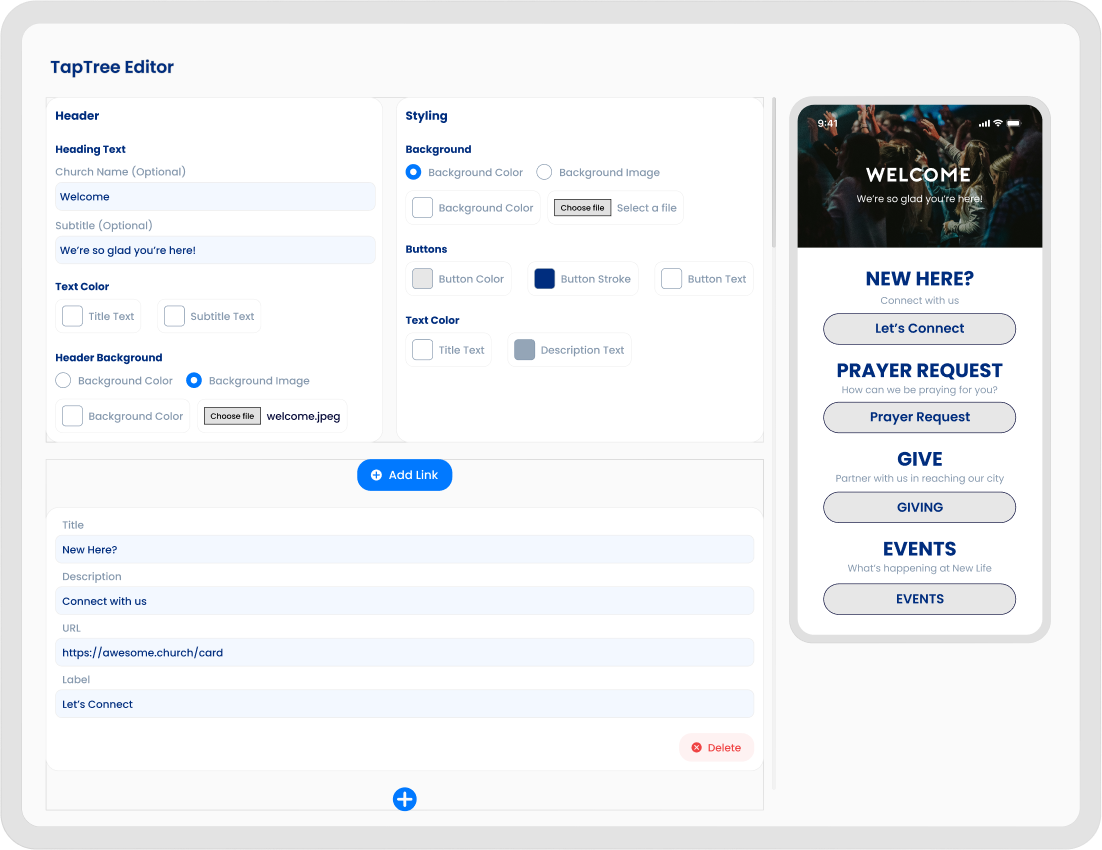
Task: Open the Button Stroke color swatch
Action: tap(545, 279)
